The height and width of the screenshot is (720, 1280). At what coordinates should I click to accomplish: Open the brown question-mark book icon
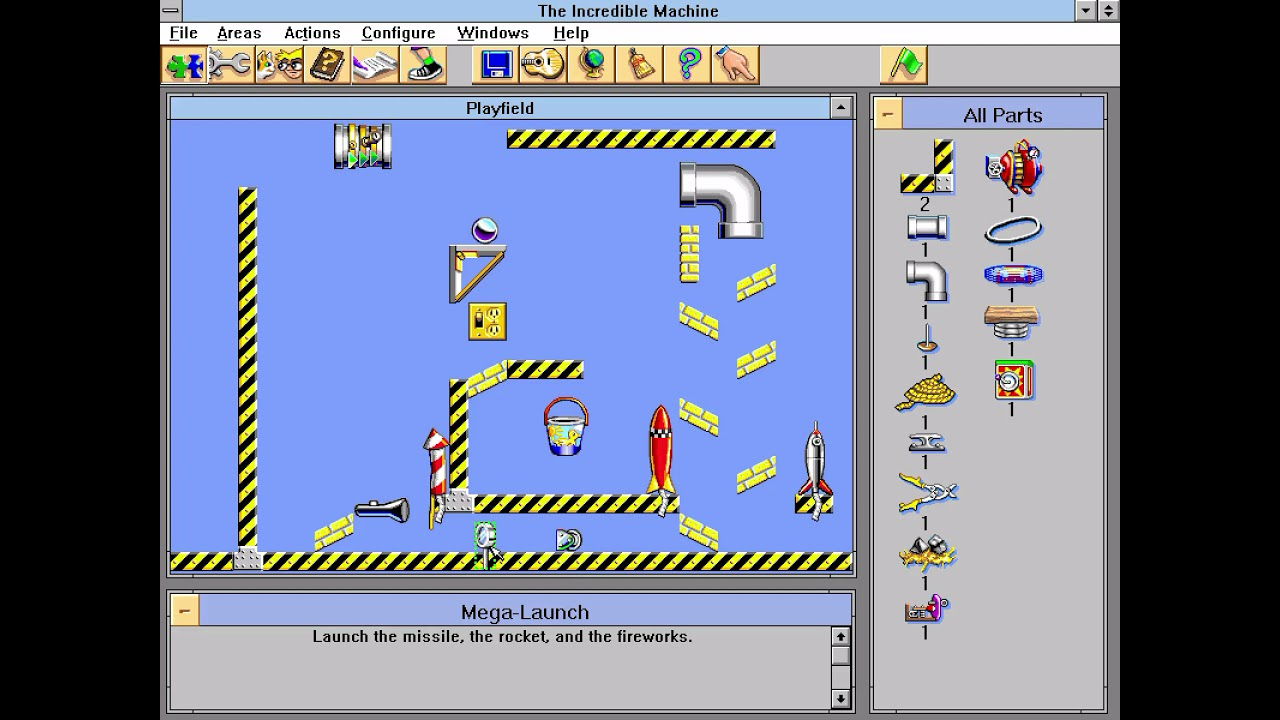[327, 65]
